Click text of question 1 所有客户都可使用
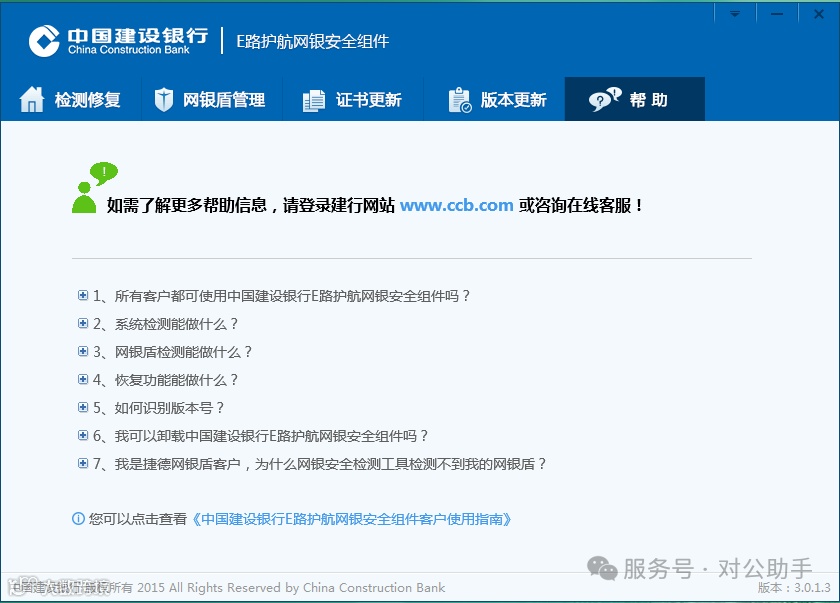This screenshot has width=840, height=603. tap(282, 296)
